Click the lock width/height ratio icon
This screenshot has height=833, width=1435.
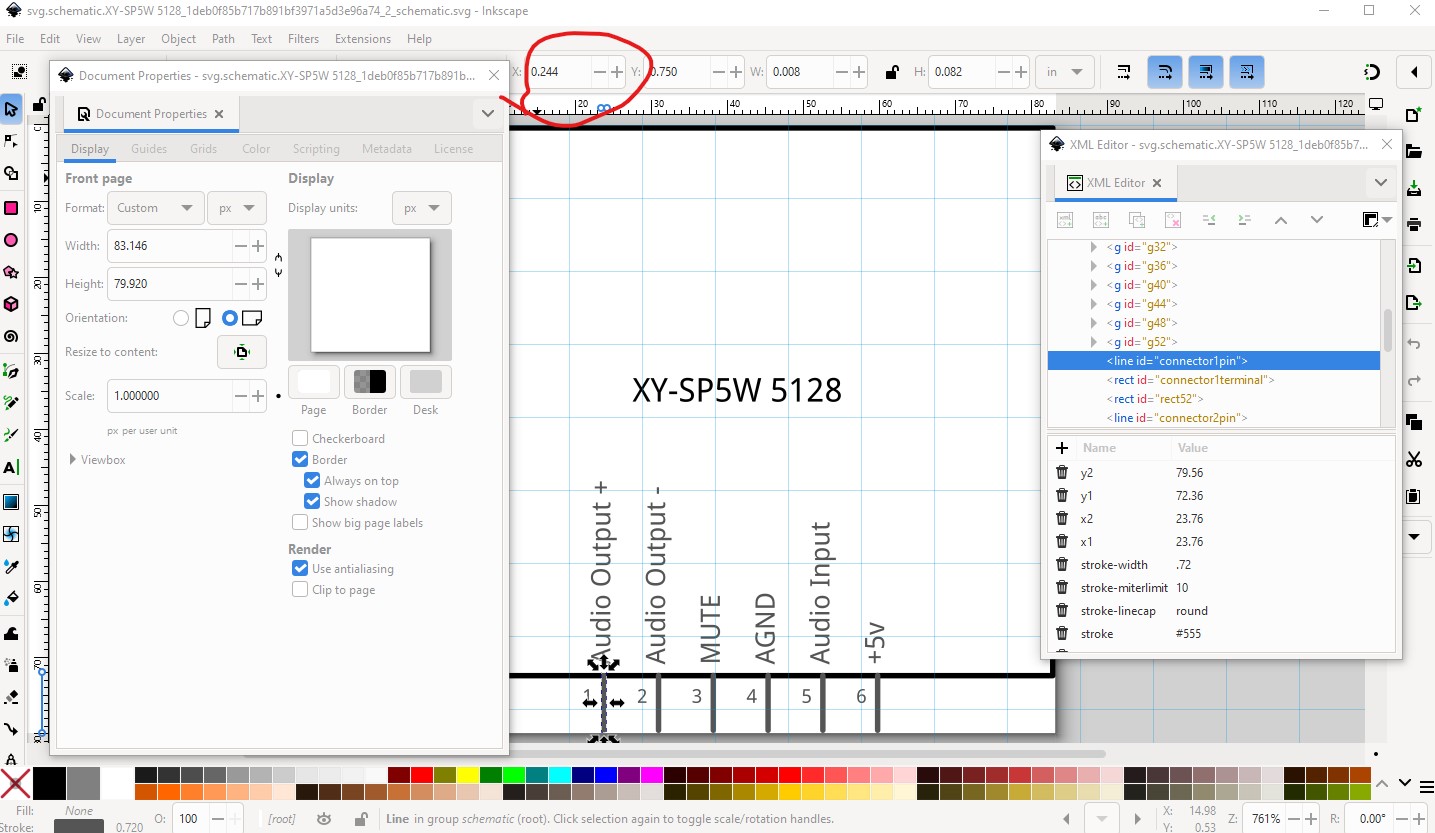click(891, 72)
